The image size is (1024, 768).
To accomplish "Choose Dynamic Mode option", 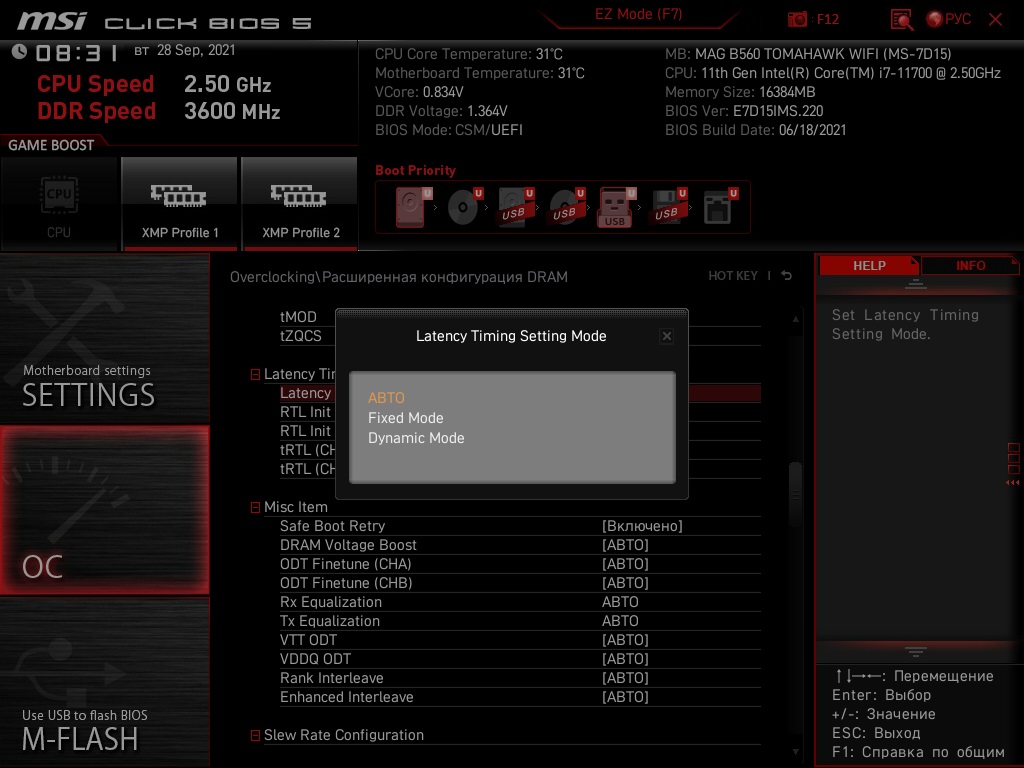I will coord(416,438).
